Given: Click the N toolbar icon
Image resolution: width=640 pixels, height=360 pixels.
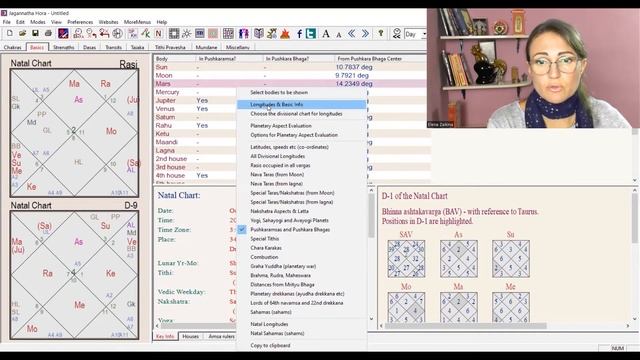Looking at the screenshot, I should tap(158, 33).
